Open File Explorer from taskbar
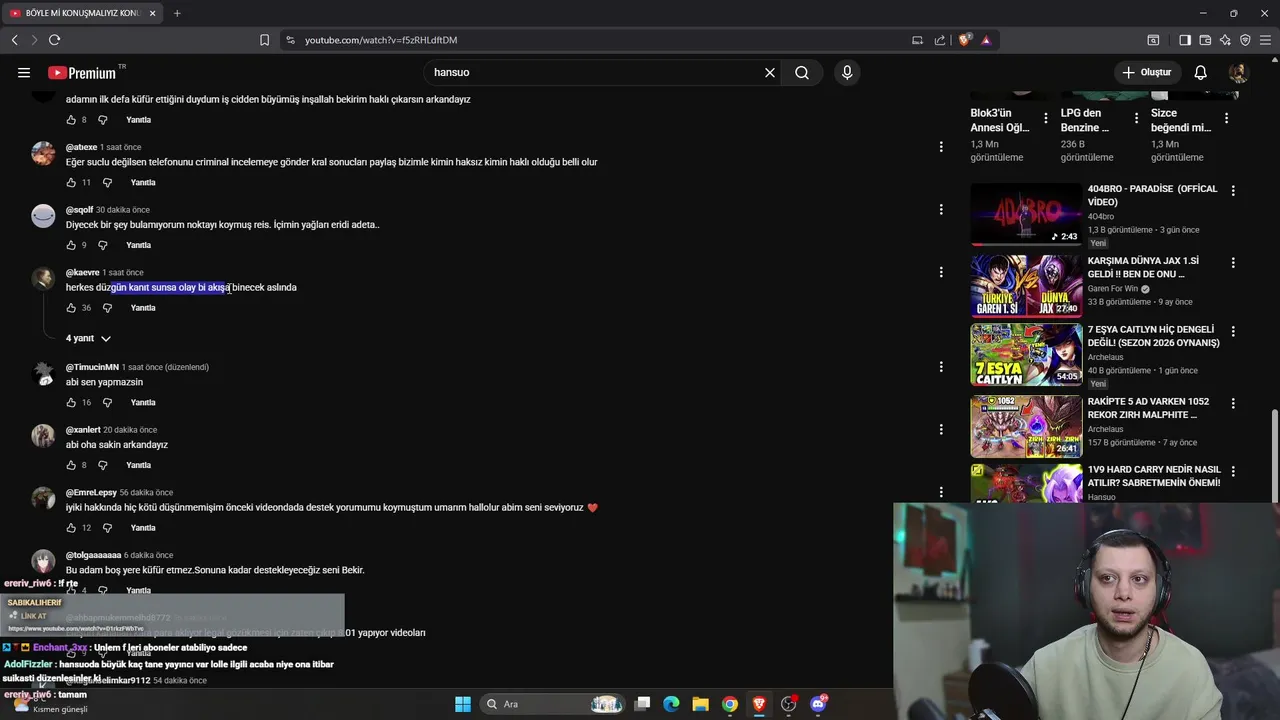This screenshot has width=1280, height=720. (700, 704)
